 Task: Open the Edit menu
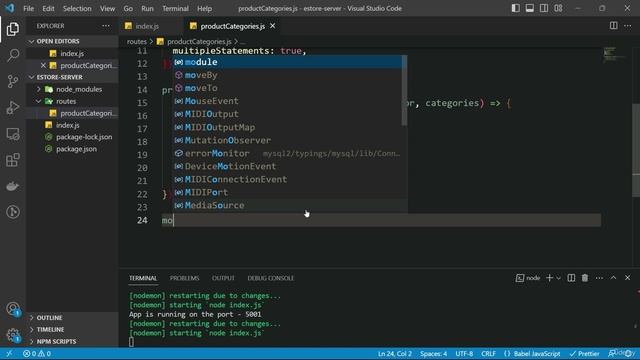click(48, 8)
